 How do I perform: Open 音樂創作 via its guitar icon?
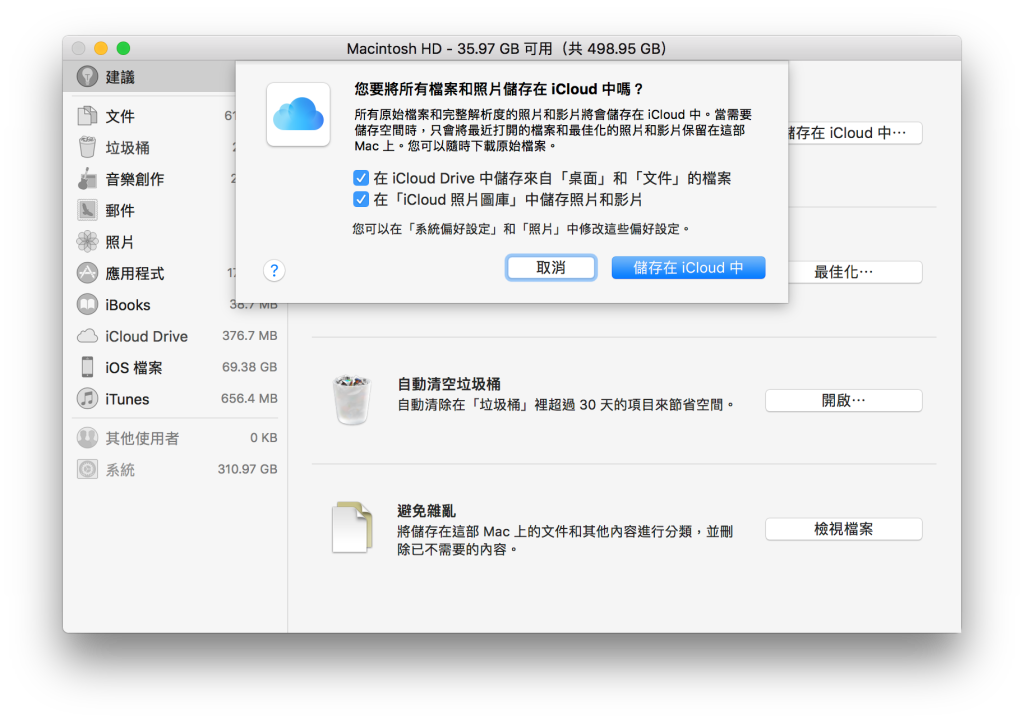87,178
